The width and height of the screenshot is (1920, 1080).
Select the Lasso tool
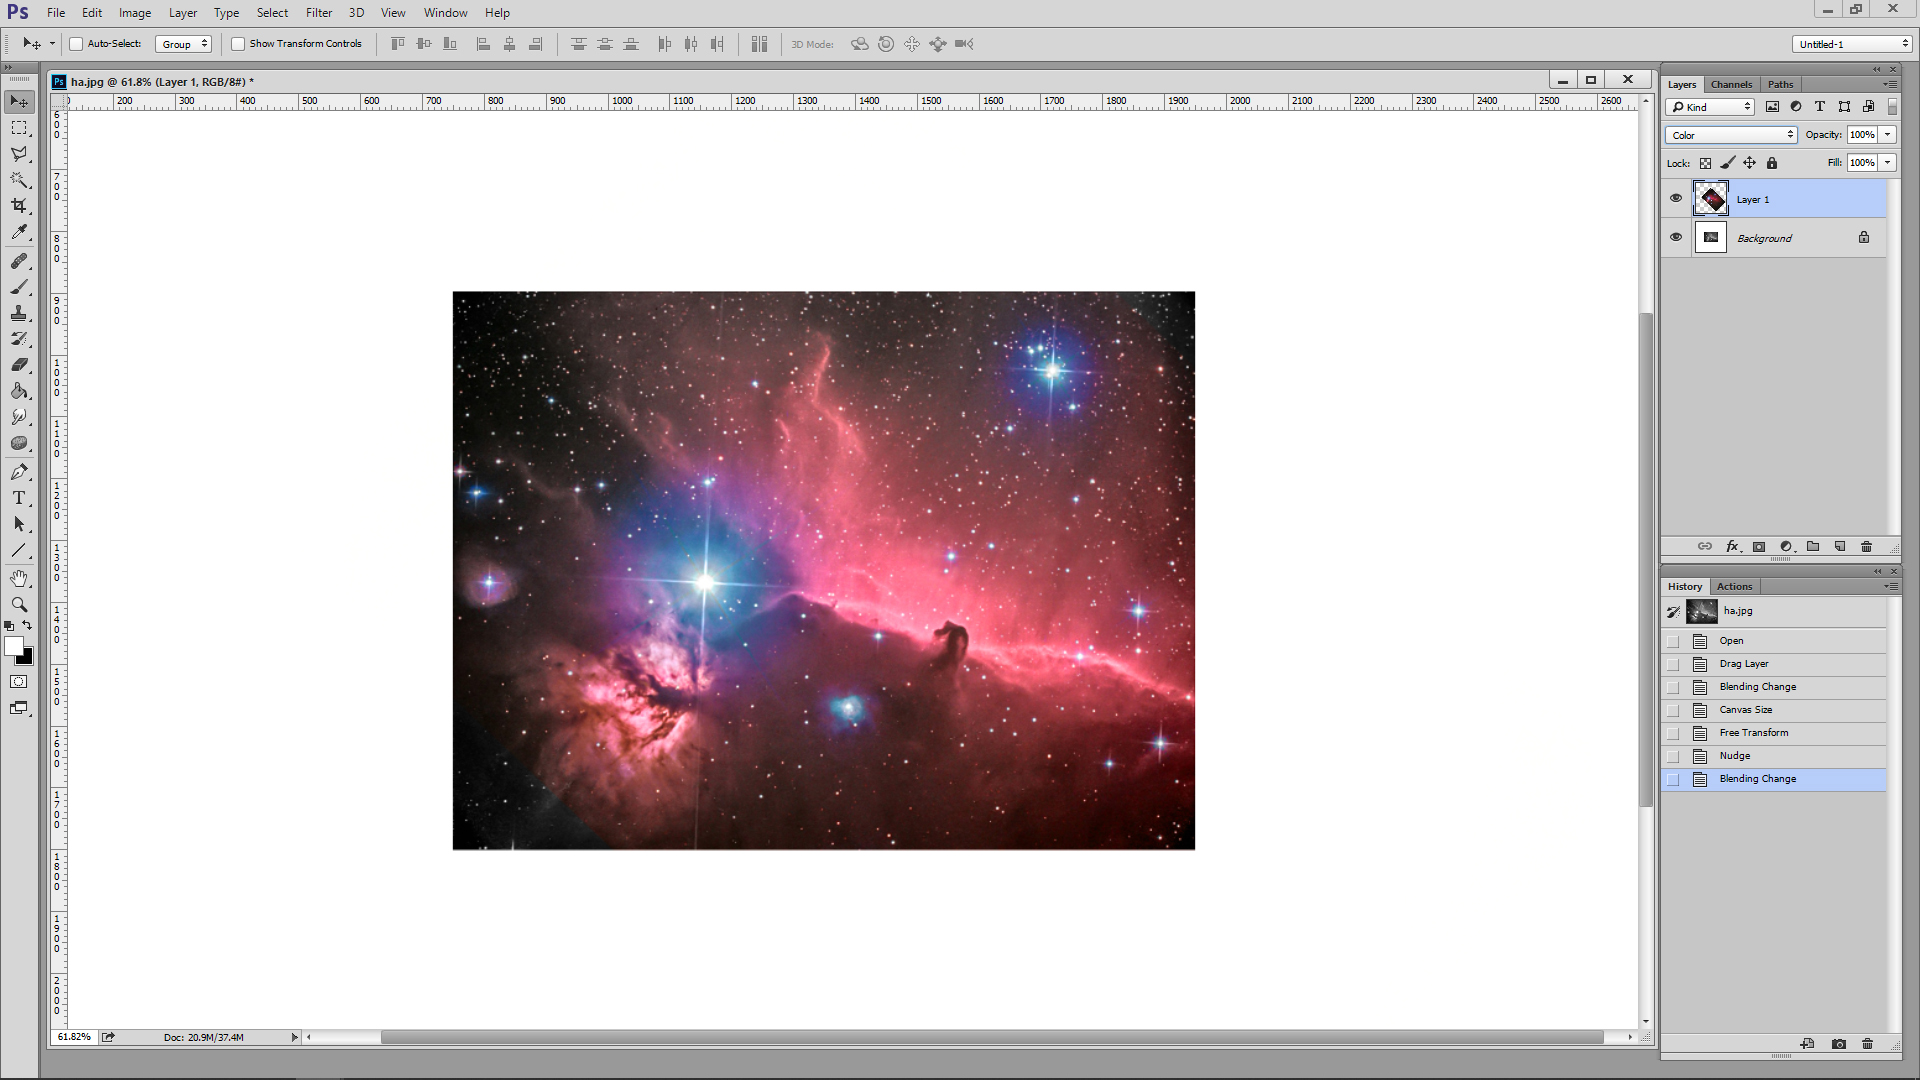click(19, 154)
